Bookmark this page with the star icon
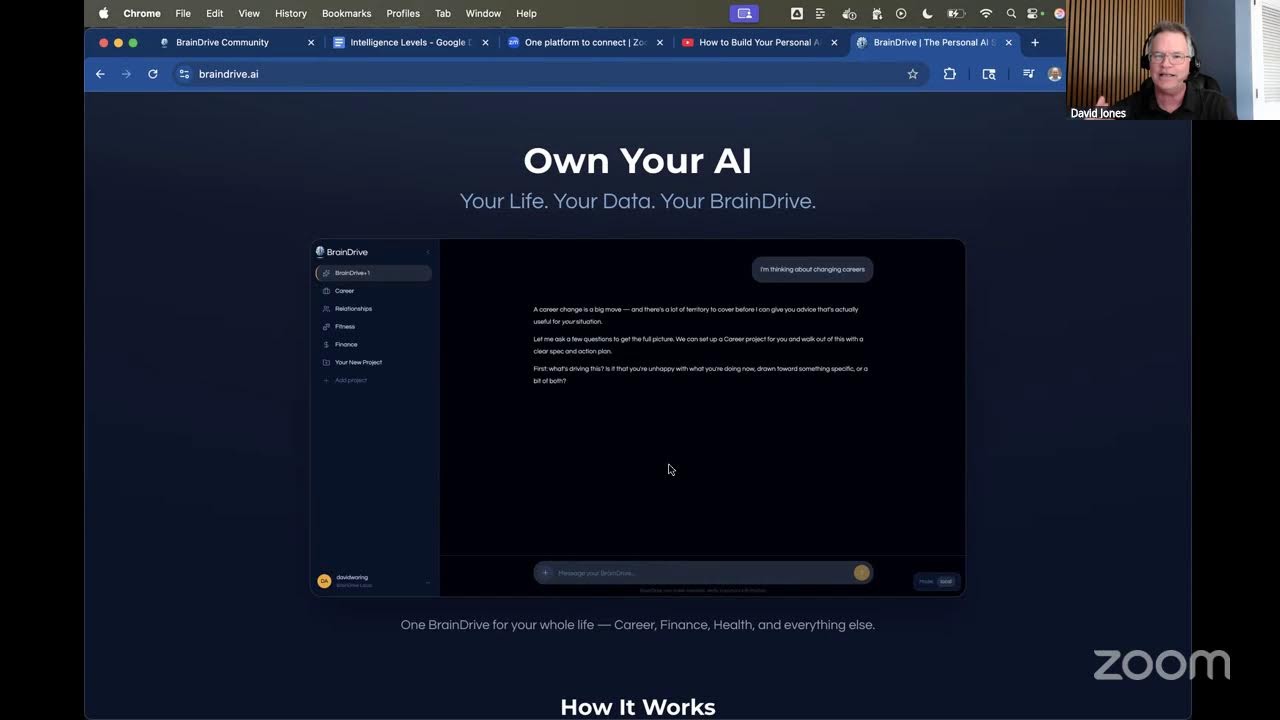The width and height of the screenshot is (1280, 720). tap(912, 74)
